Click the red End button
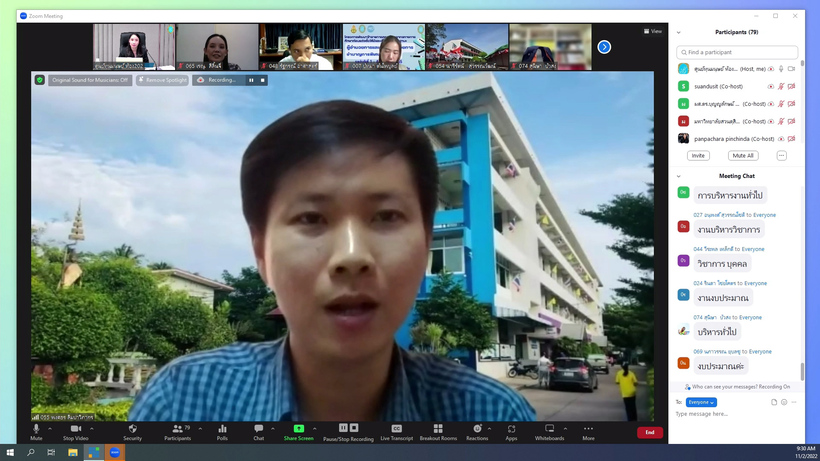 650,432
